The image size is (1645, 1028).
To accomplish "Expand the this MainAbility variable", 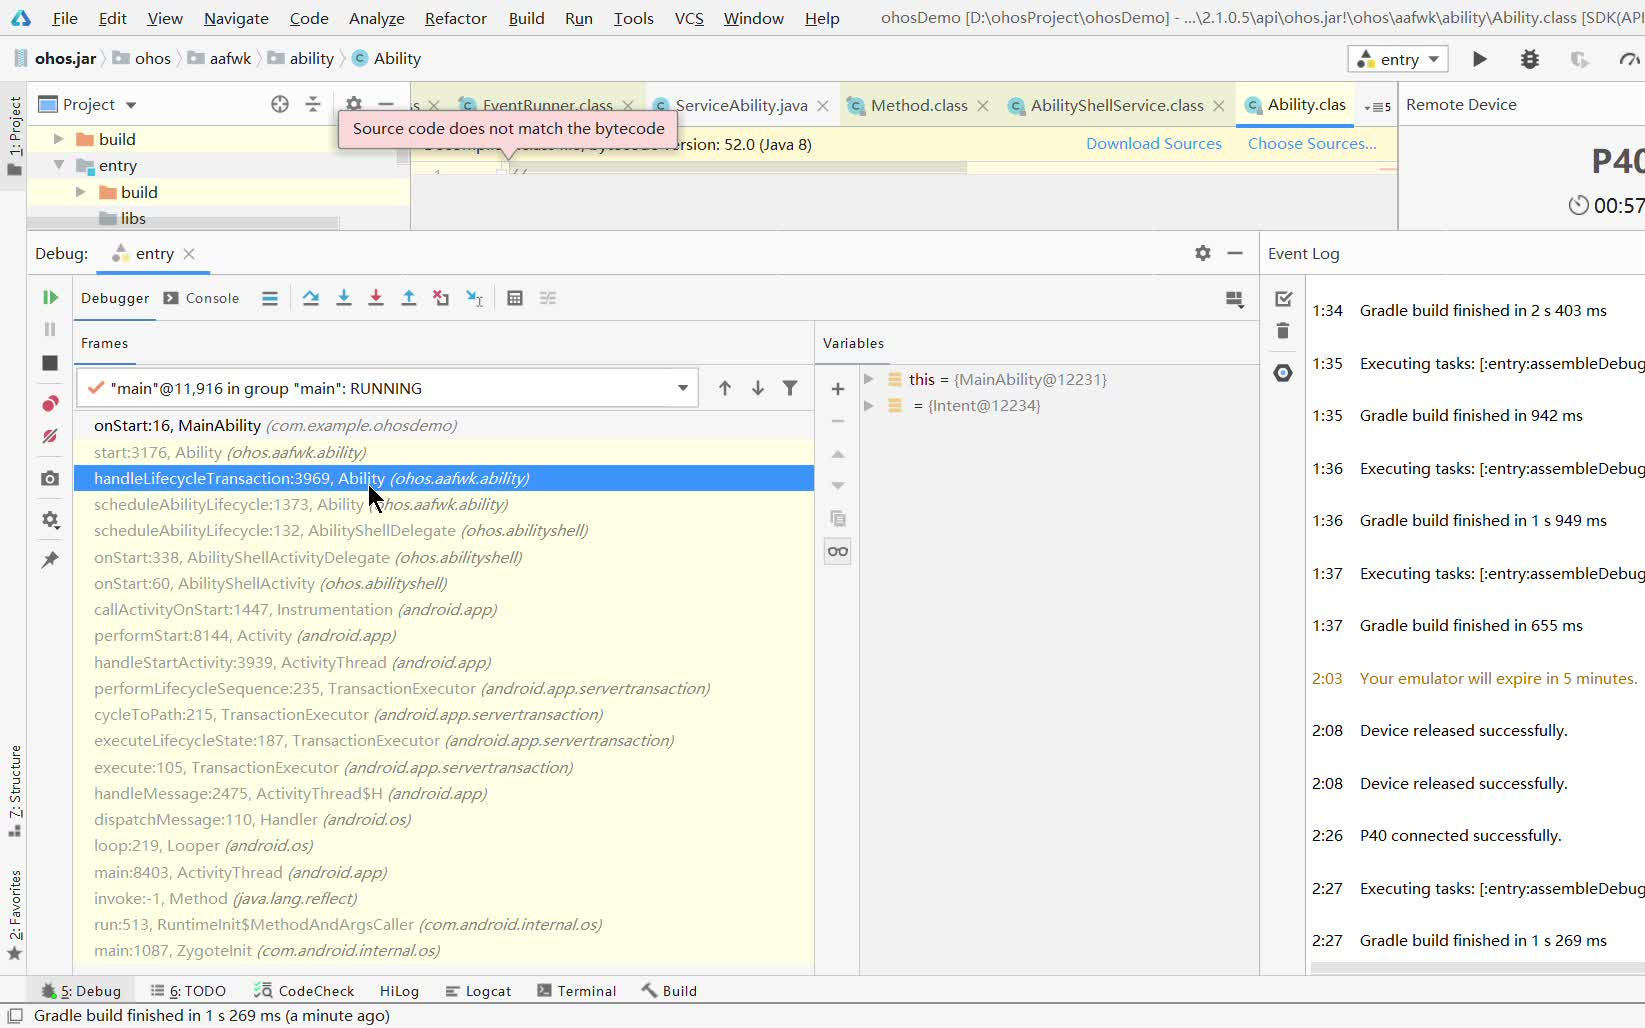I will (x=869, y=379).
